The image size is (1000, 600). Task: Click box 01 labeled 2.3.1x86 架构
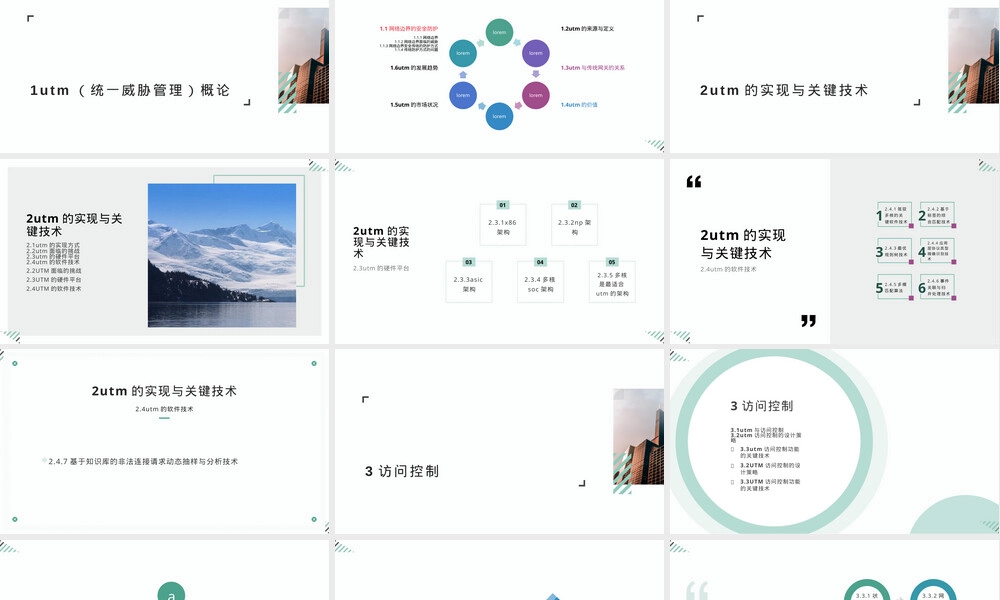click(x=503, y=224)
